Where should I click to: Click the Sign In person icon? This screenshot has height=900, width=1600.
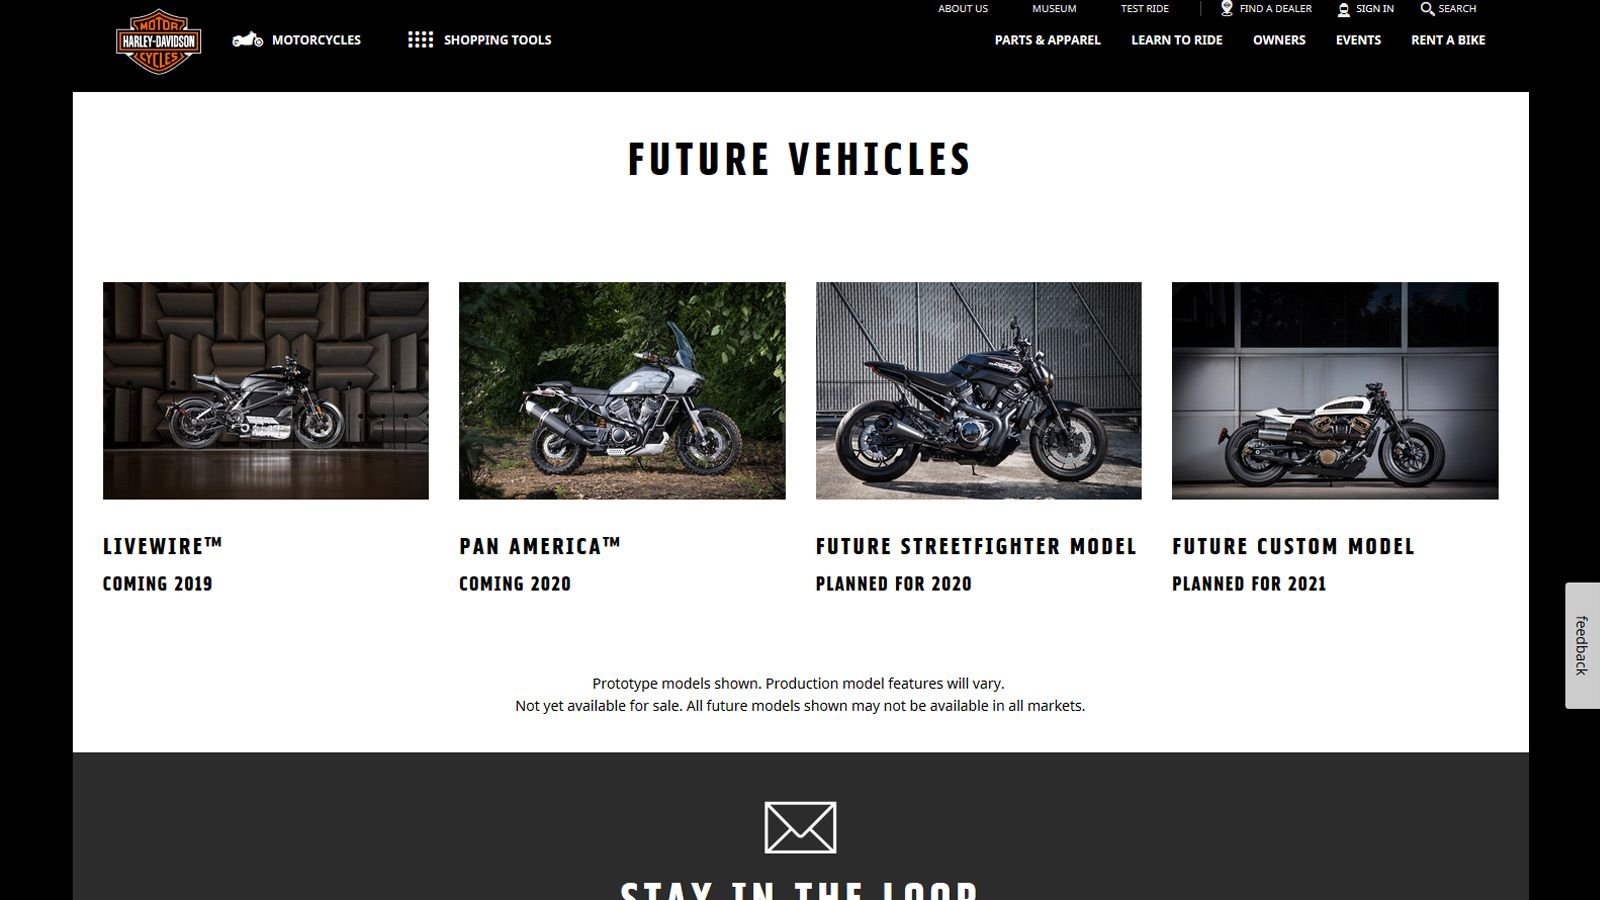pyautogui.click(x=1343, y=9)
